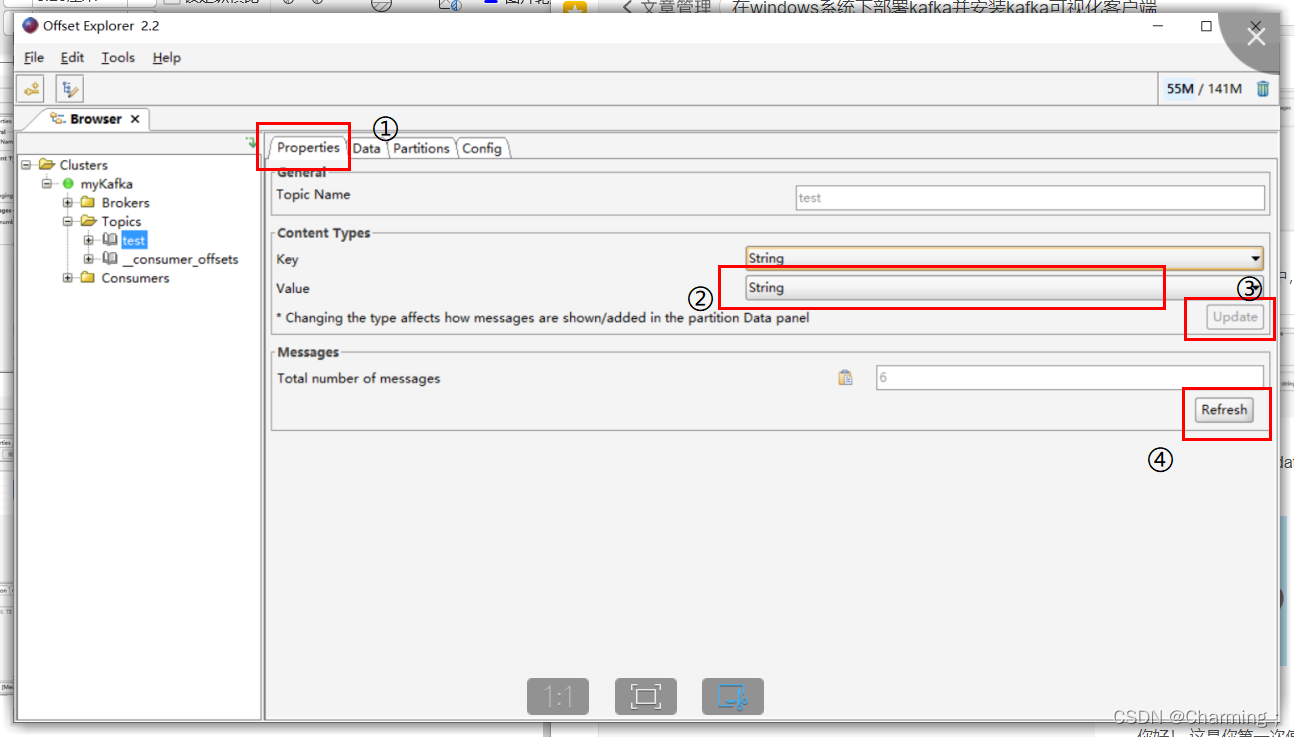Image resolution: width=1294 pixels, height=737 pixels.
Task: Switch to the Config tab
Action: (x=482, y=148)
